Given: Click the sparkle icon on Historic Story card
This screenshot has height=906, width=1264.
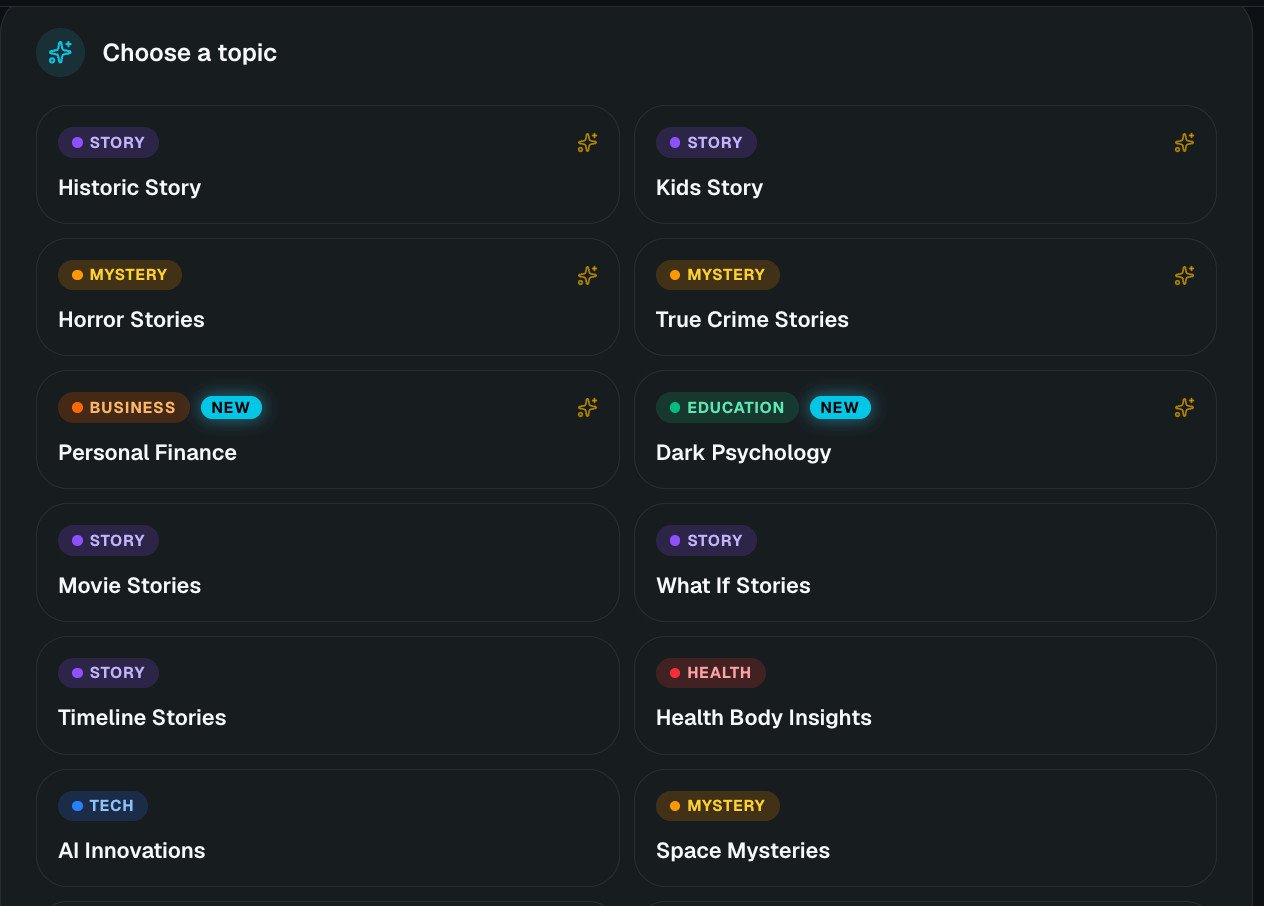Looking at the screenshot, I should tap(588, 143).
